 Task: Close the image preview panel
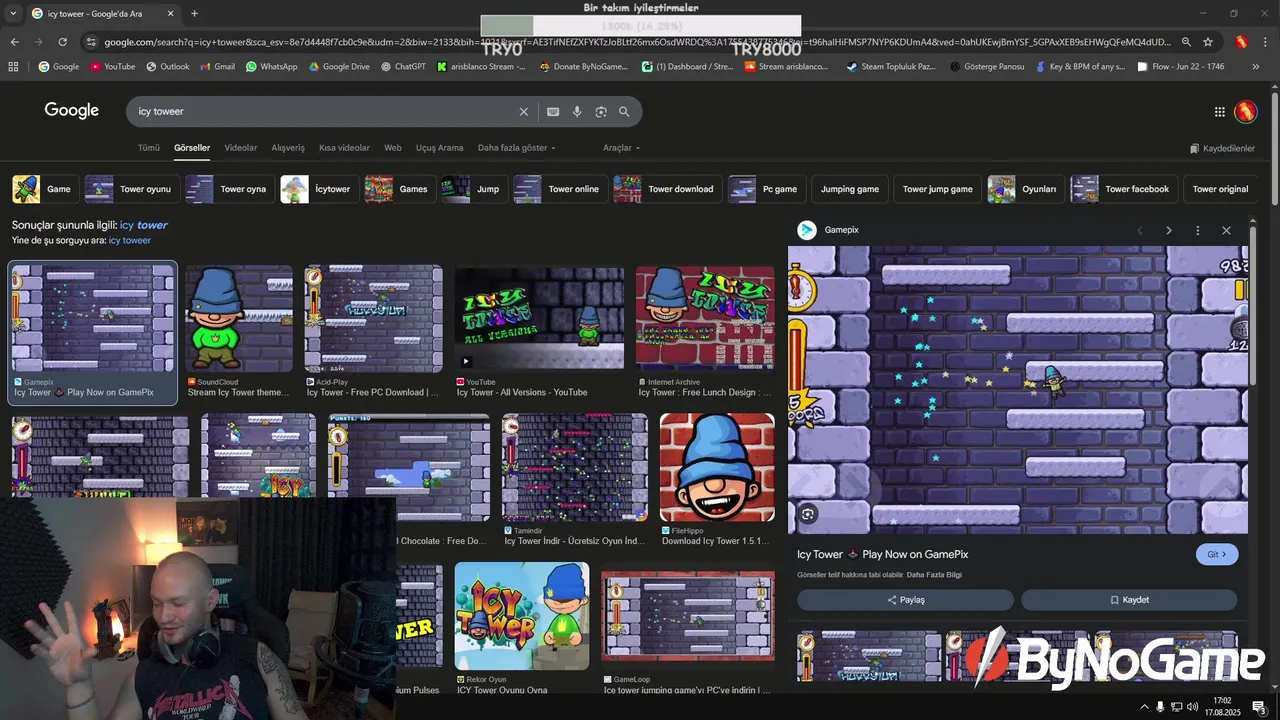tap(1226, 230)
